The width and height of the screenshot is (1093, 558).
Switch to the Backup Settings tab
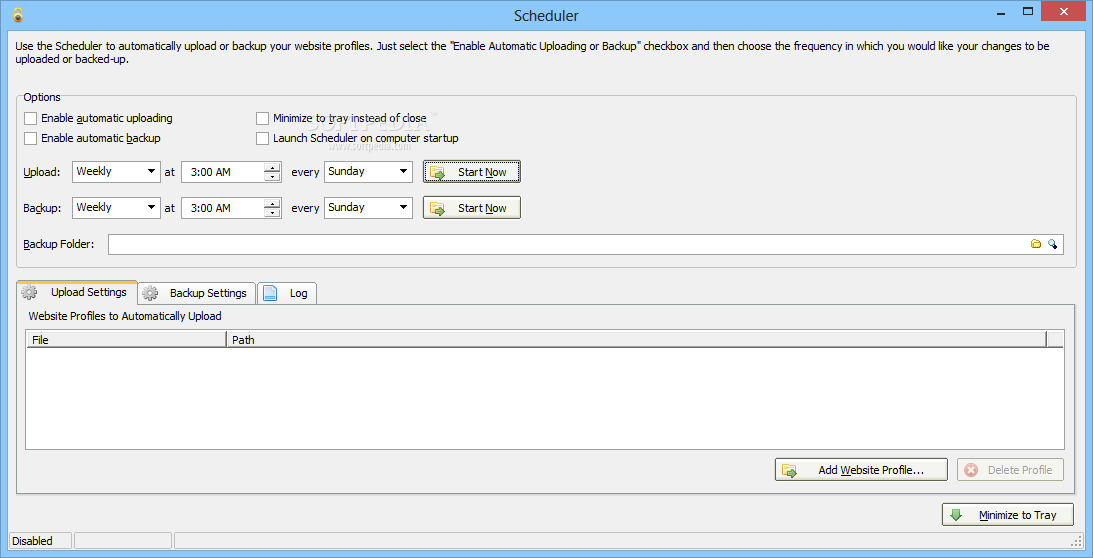(x=197, y=293)
